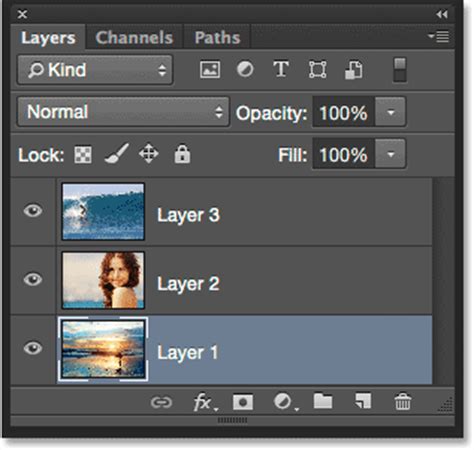Click the panel bottom resize grip handle
The width and height of the screenshot is (474, 450).
coord(232,420)
